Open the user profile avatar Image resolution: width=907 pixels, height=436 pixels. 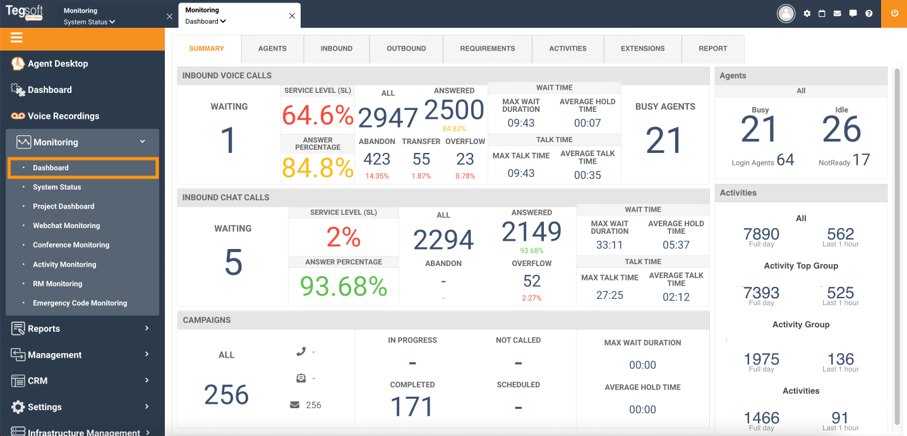[786, 13]
